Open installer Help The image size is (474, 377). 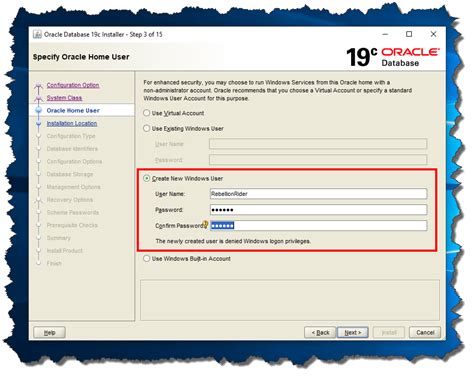pyautogui.click(x=49, y=332)
